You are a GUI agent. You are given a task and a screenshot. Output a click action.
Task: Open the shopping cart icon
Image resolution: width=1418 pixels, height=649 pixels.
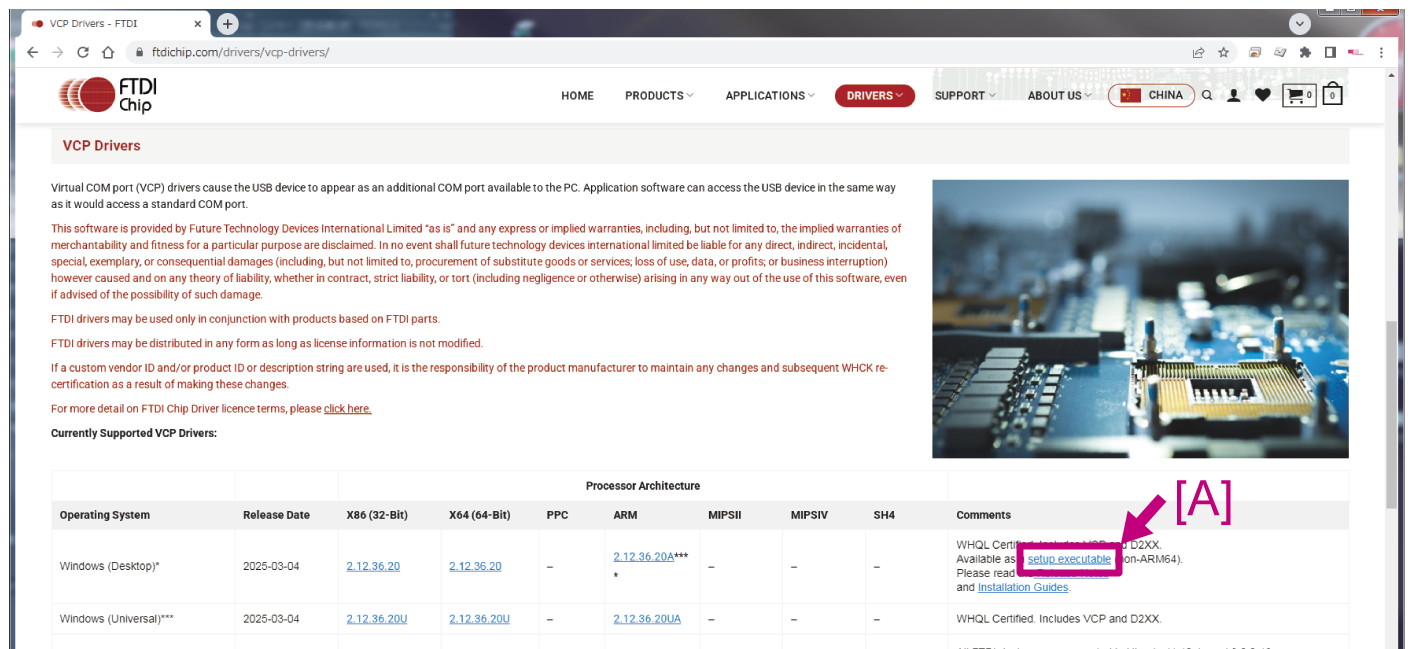click(x=1297, y=96)
